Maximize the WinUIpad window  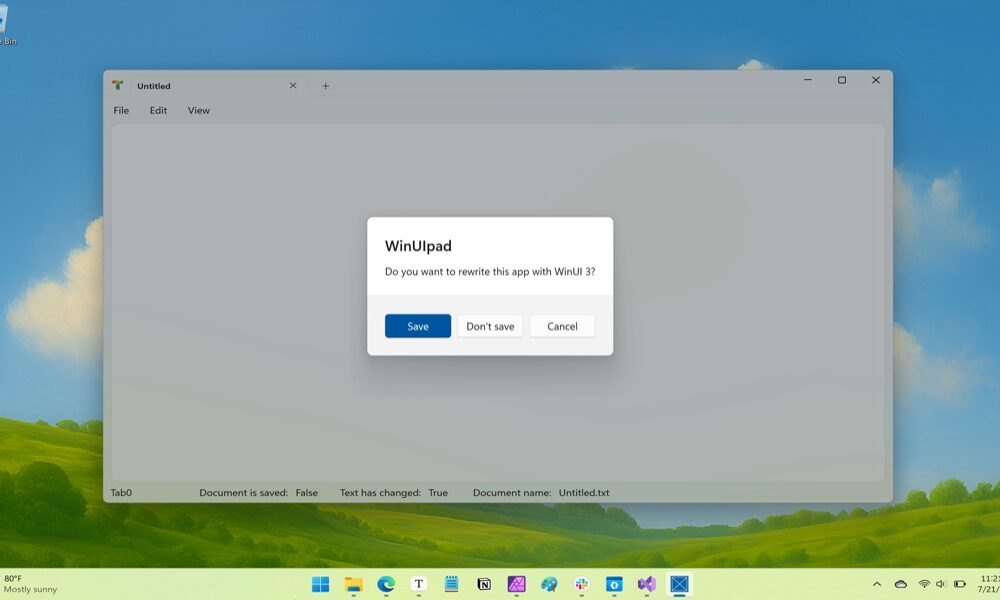(842, 80)
